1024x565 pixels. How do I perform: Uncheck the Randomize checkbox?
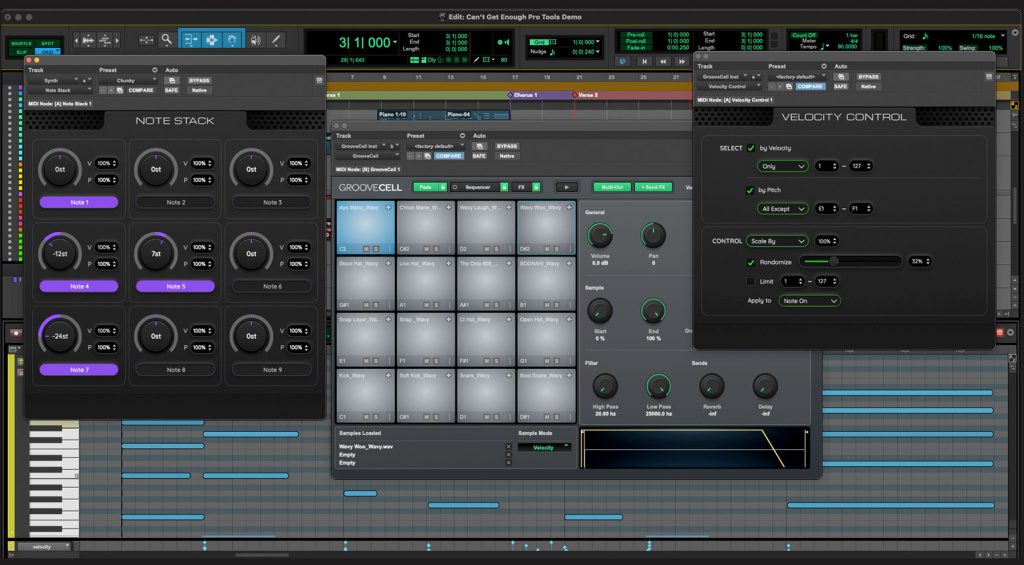(751, 262)
